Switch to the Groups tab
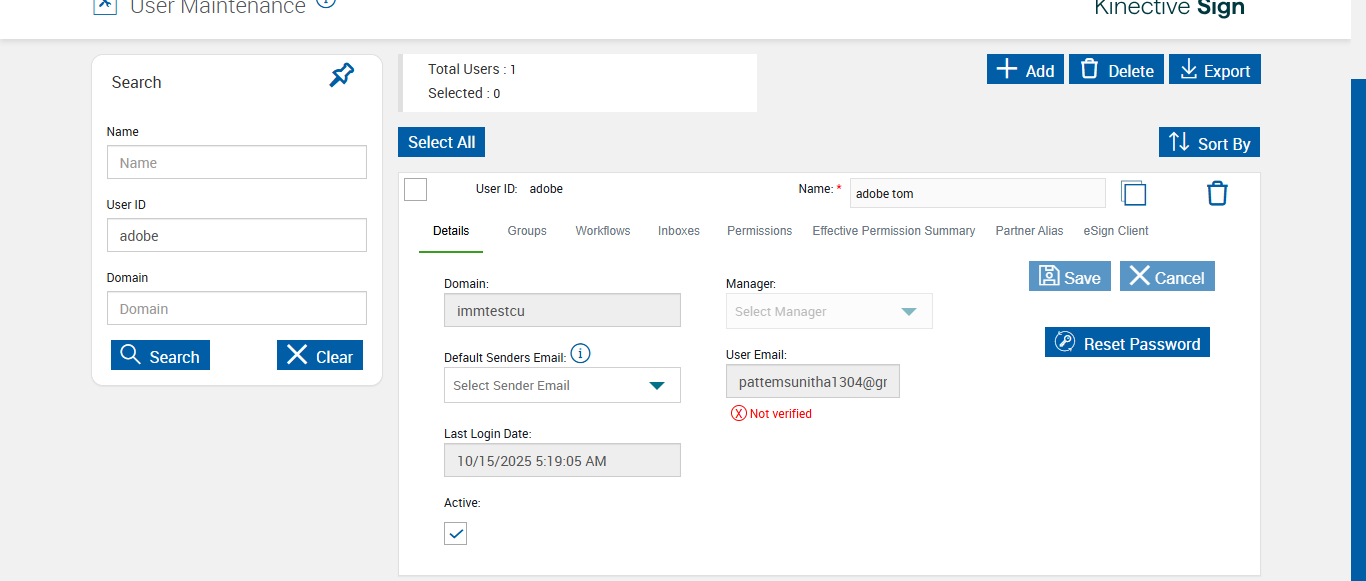Viewport: 1366px width, 581px height. [527, 231]
